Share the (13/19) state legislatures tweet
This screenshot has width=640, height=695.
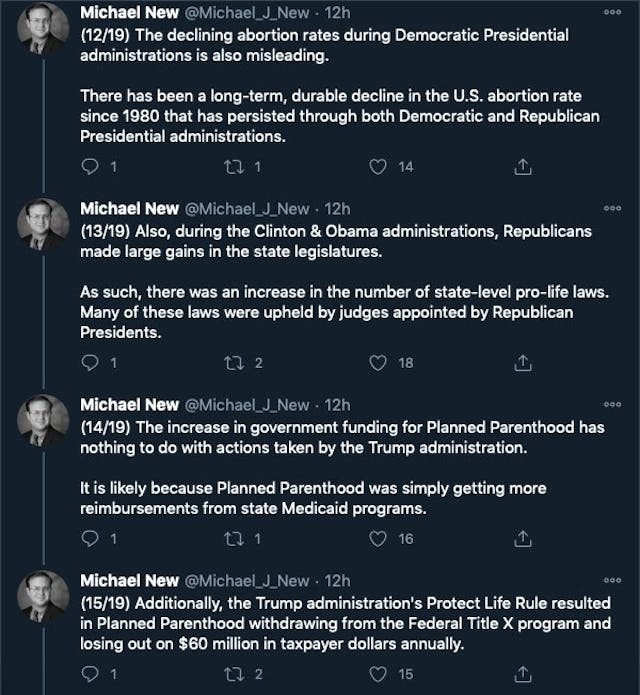[x=521, y=362]
